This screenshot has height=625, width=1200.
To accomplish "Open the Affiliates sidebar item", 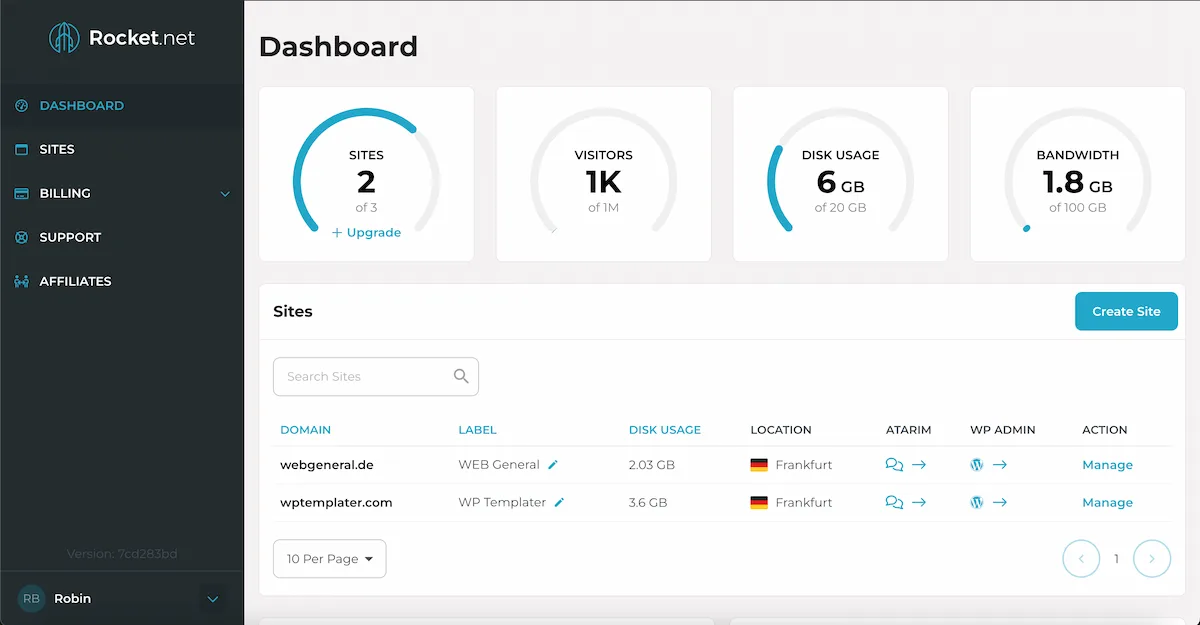I will (x=75, y=282).
